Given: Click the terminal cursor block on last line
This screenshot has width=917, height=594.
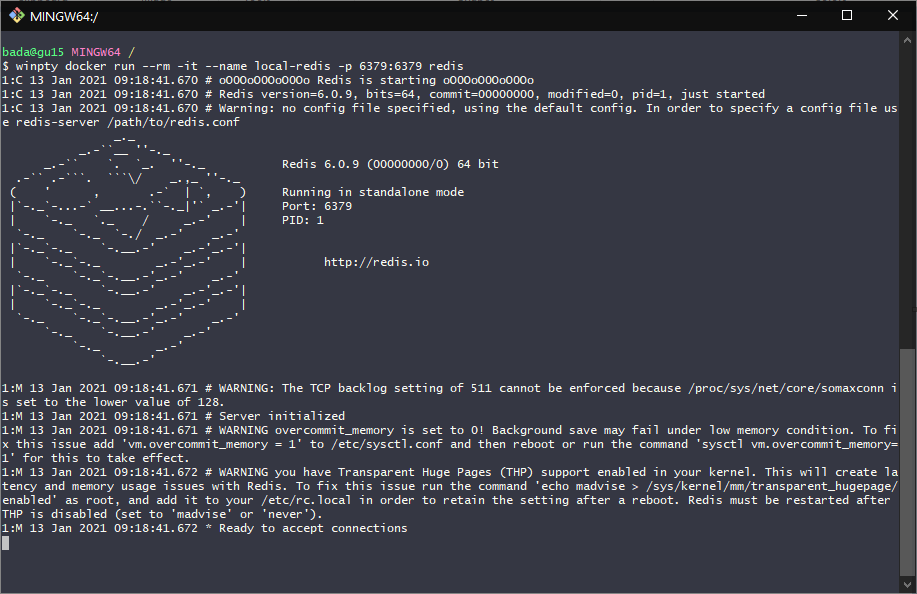Looking at the screenshot, I should pos(5,542).
